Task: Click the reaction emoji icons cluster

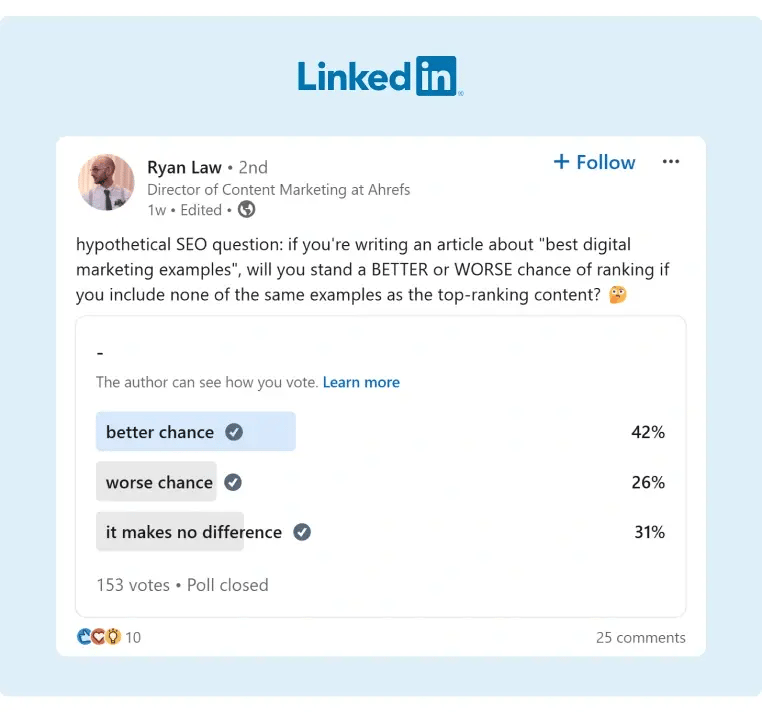Action: [98, 637]
